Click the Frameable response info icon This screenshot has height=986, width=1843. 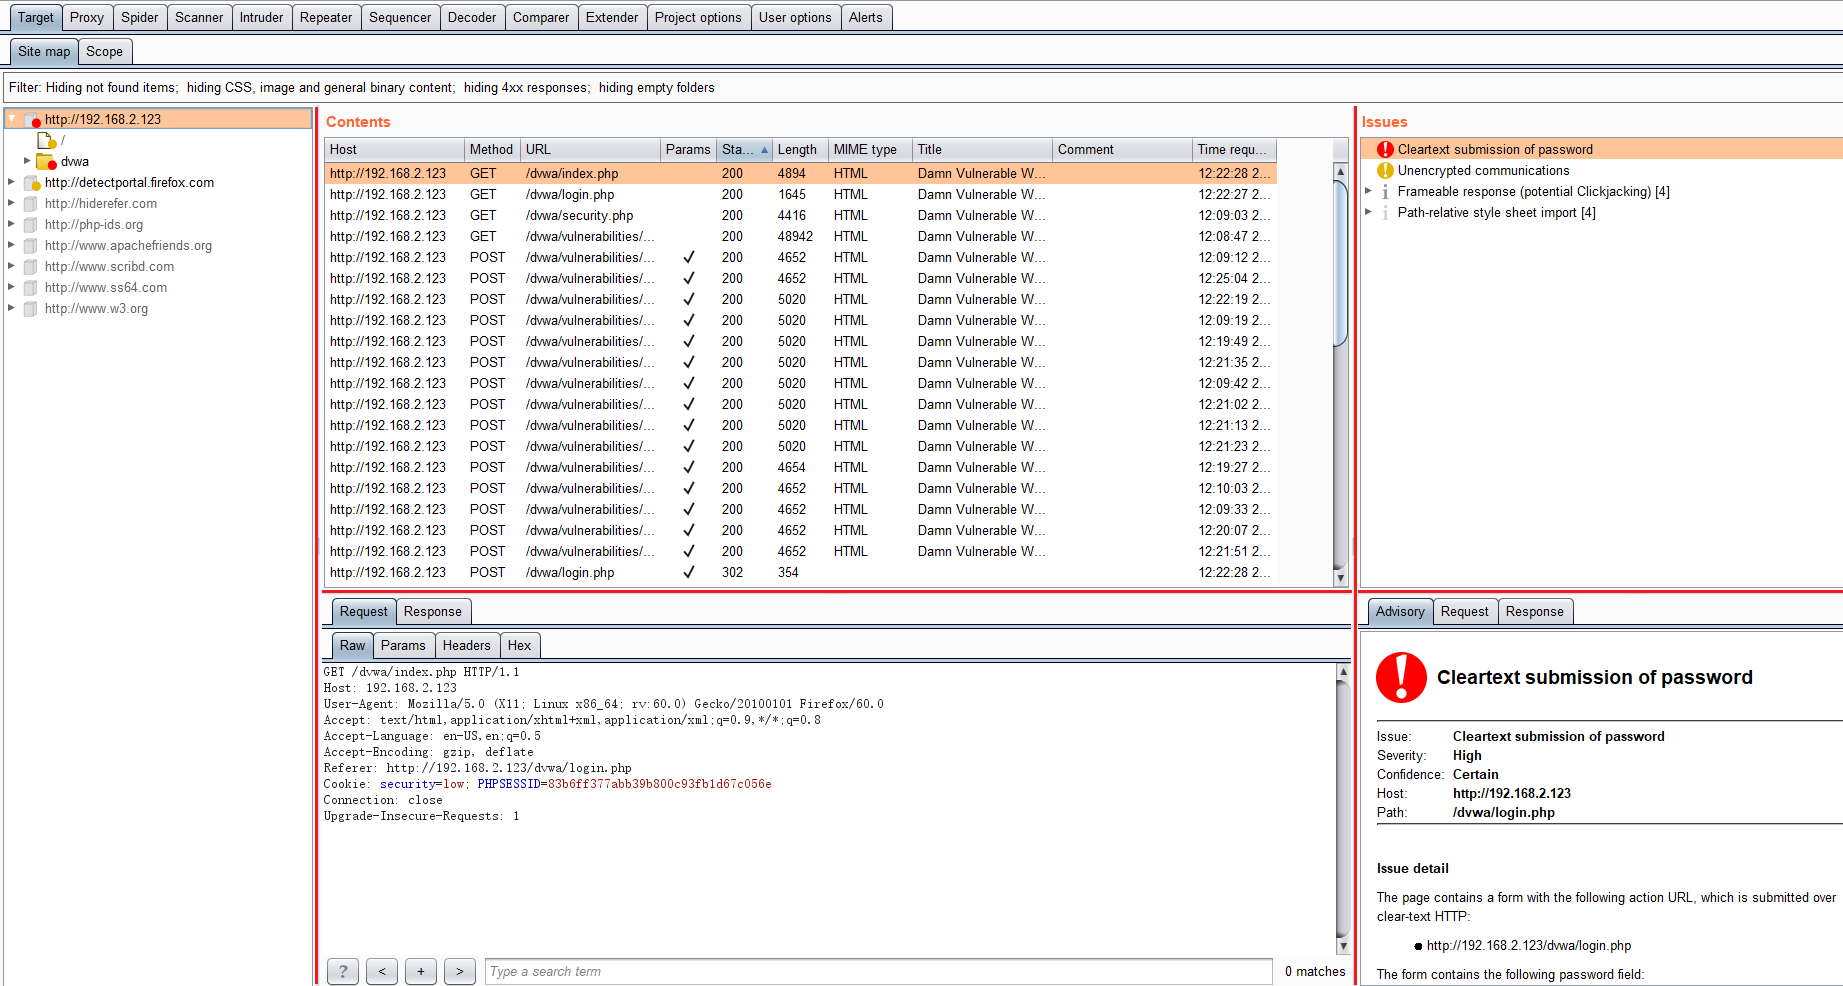(1385, 192)
